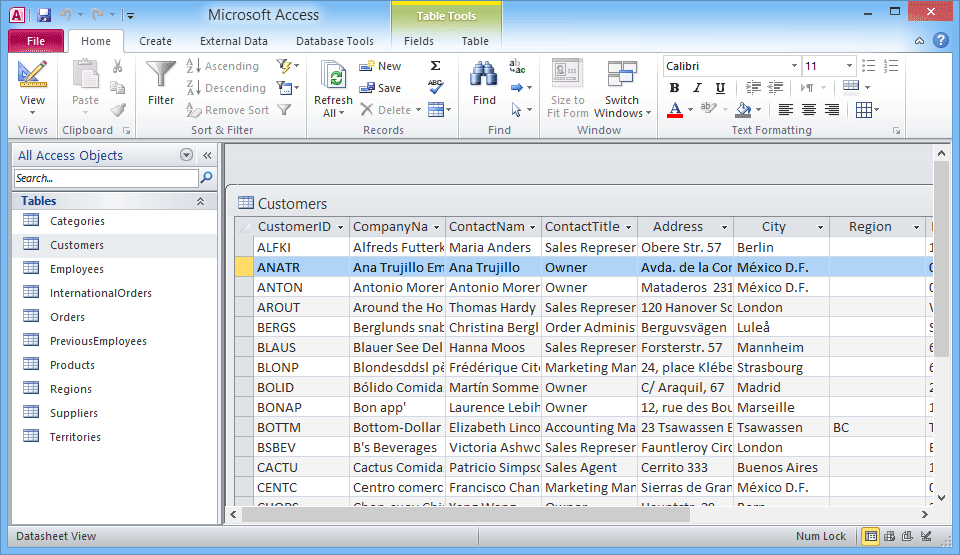Click the horizontal scrollbar in datasheet
The height and width of the screenshot is (555, 960).
466,515
